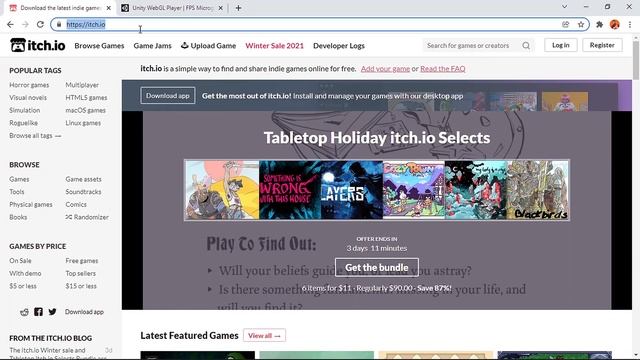Click the Log in button
The image size is (640, 360).
point(560,45)
